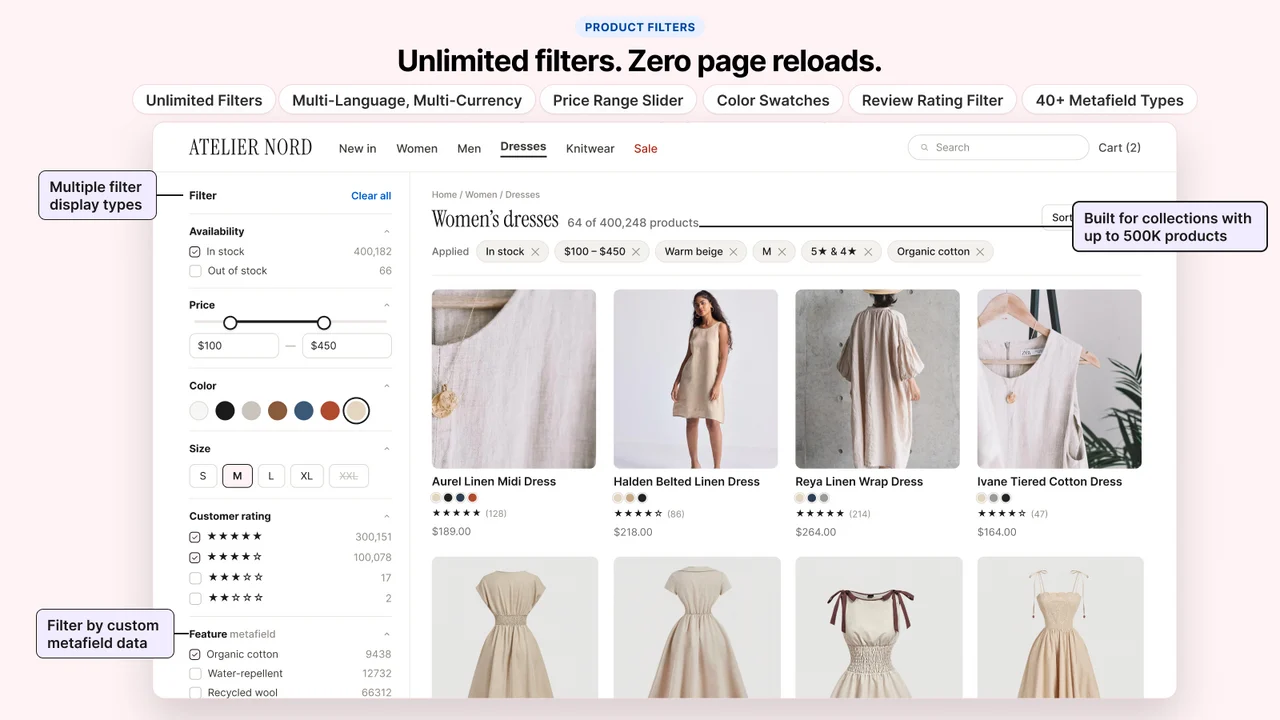Select size XL button
This screenshot has width=1280, height=720.
coord(307,476)
